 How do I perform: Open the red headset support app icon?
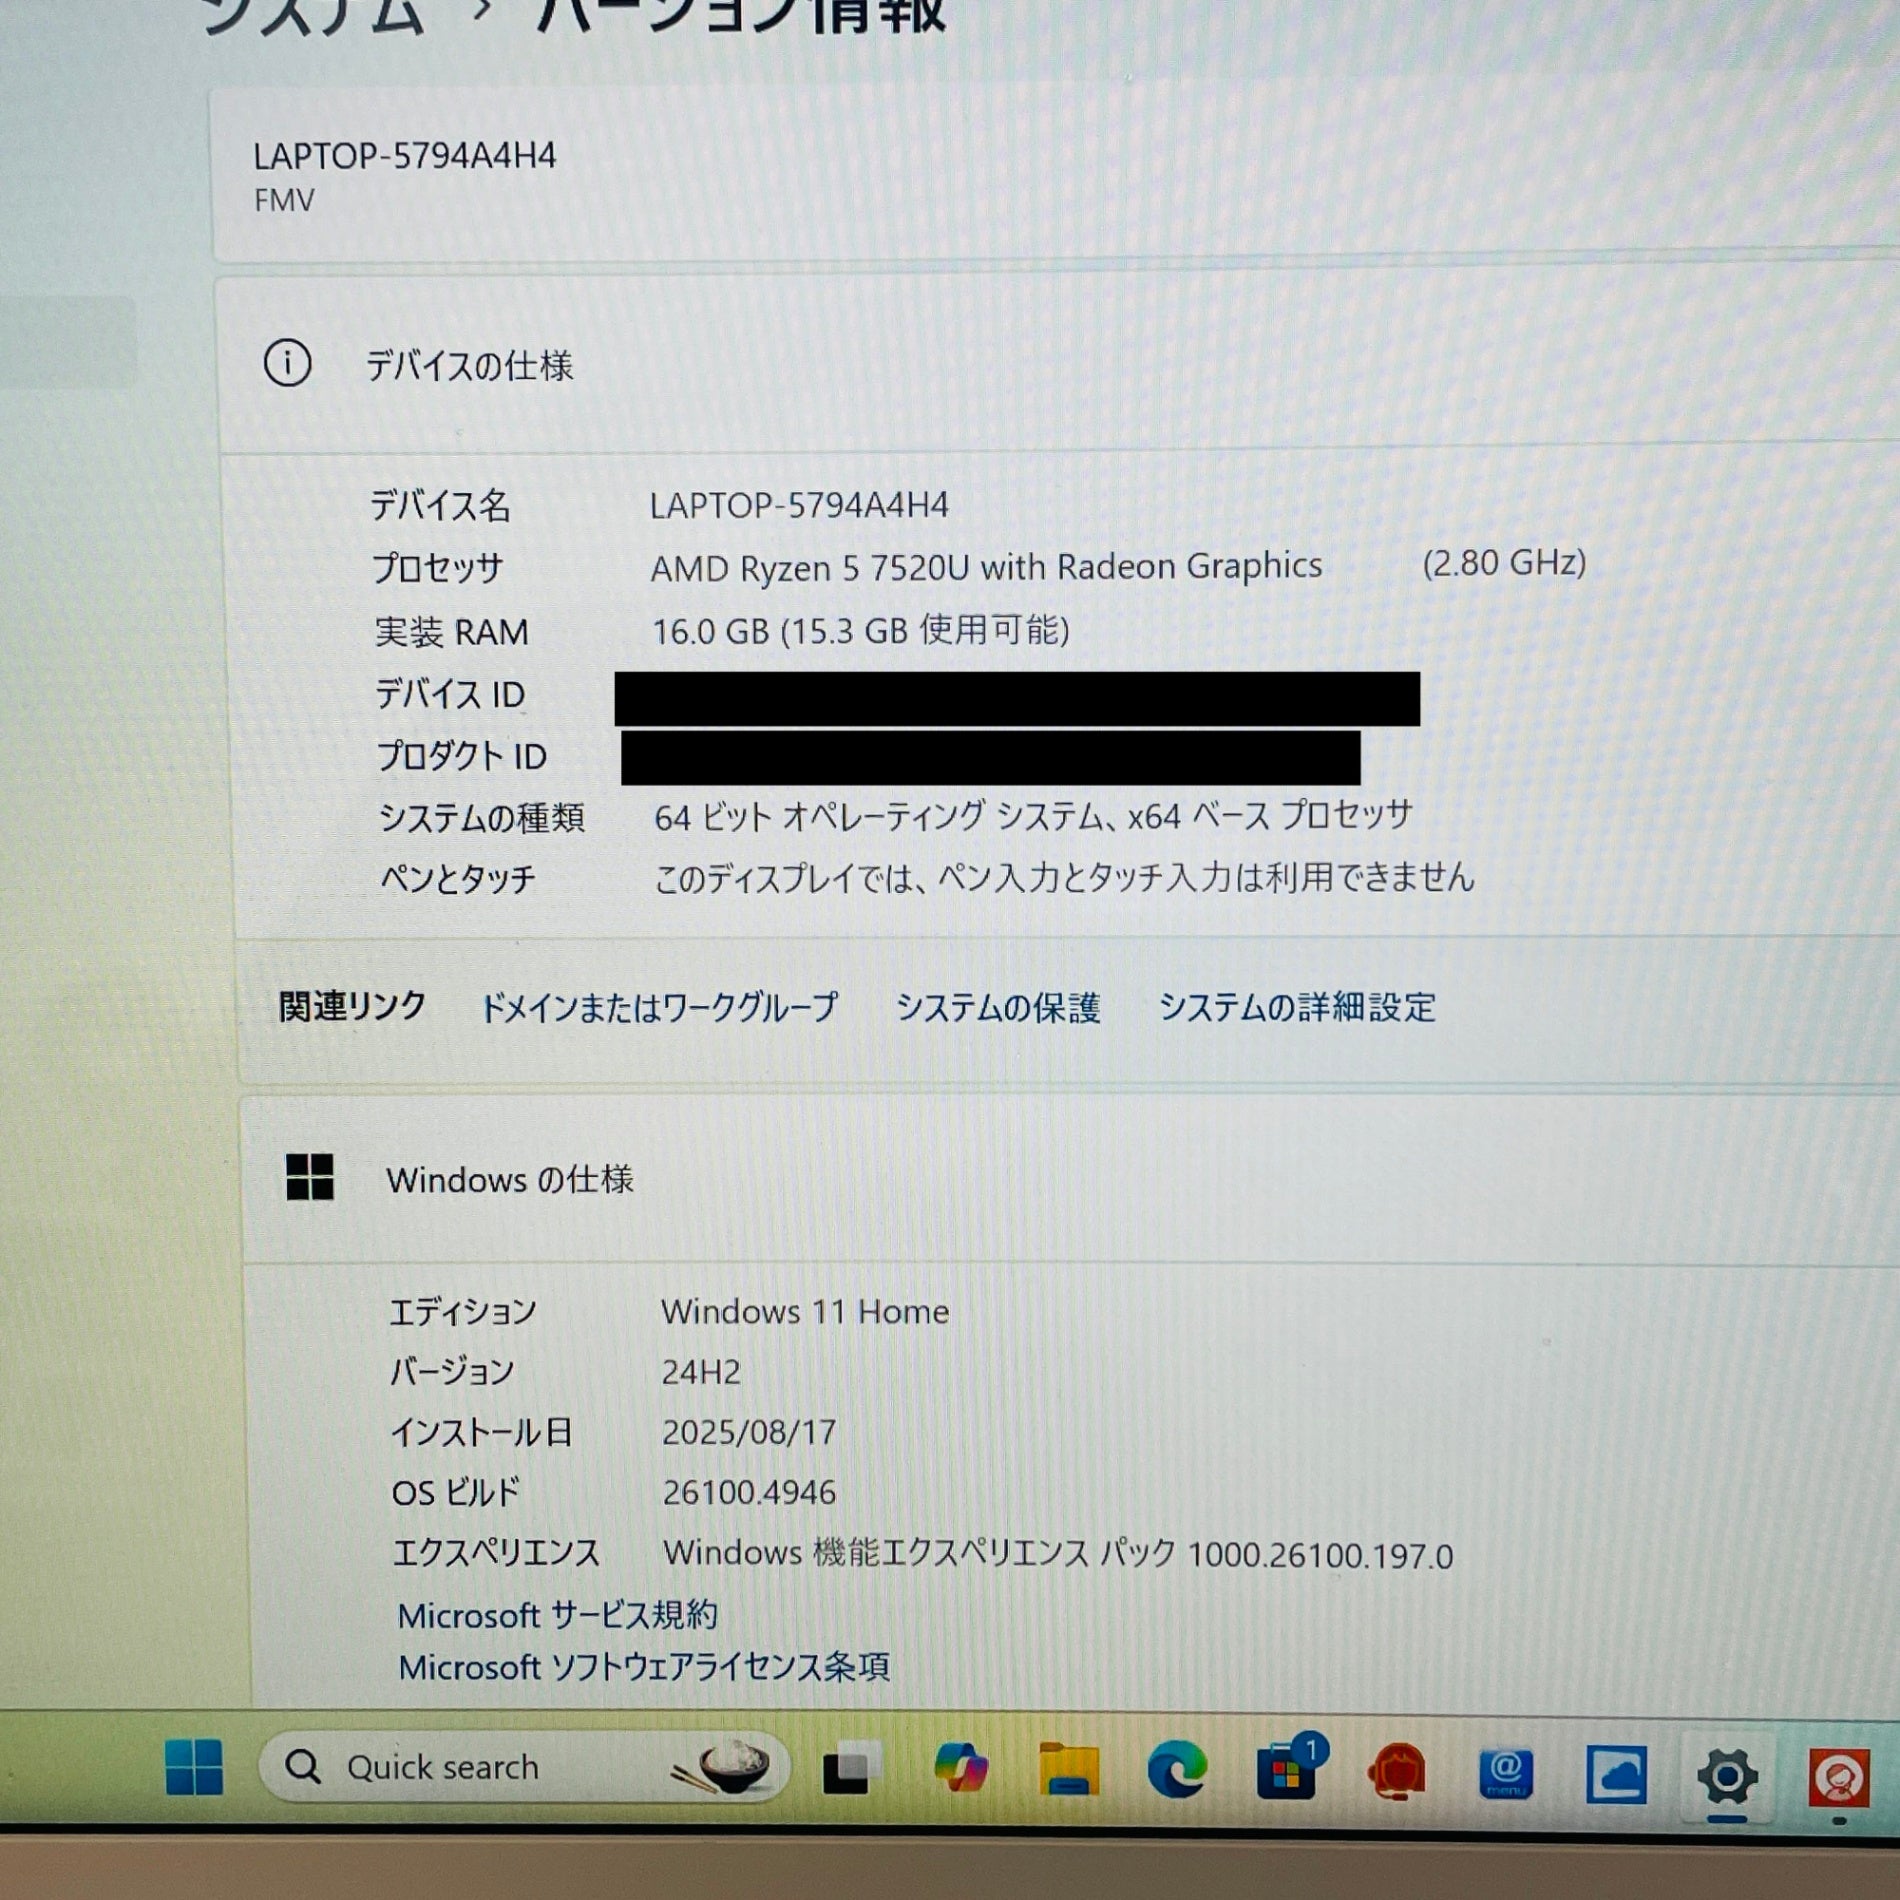click(1397, 1773)
